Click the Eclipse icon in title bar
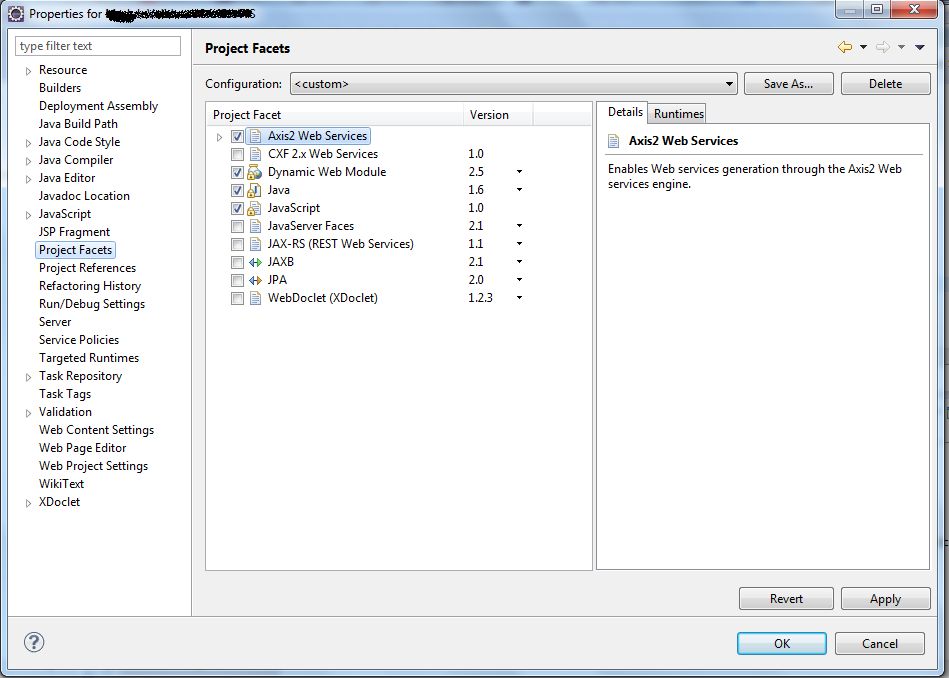The image size is (949, 678). pyautogui.click(x=16, y=13)
